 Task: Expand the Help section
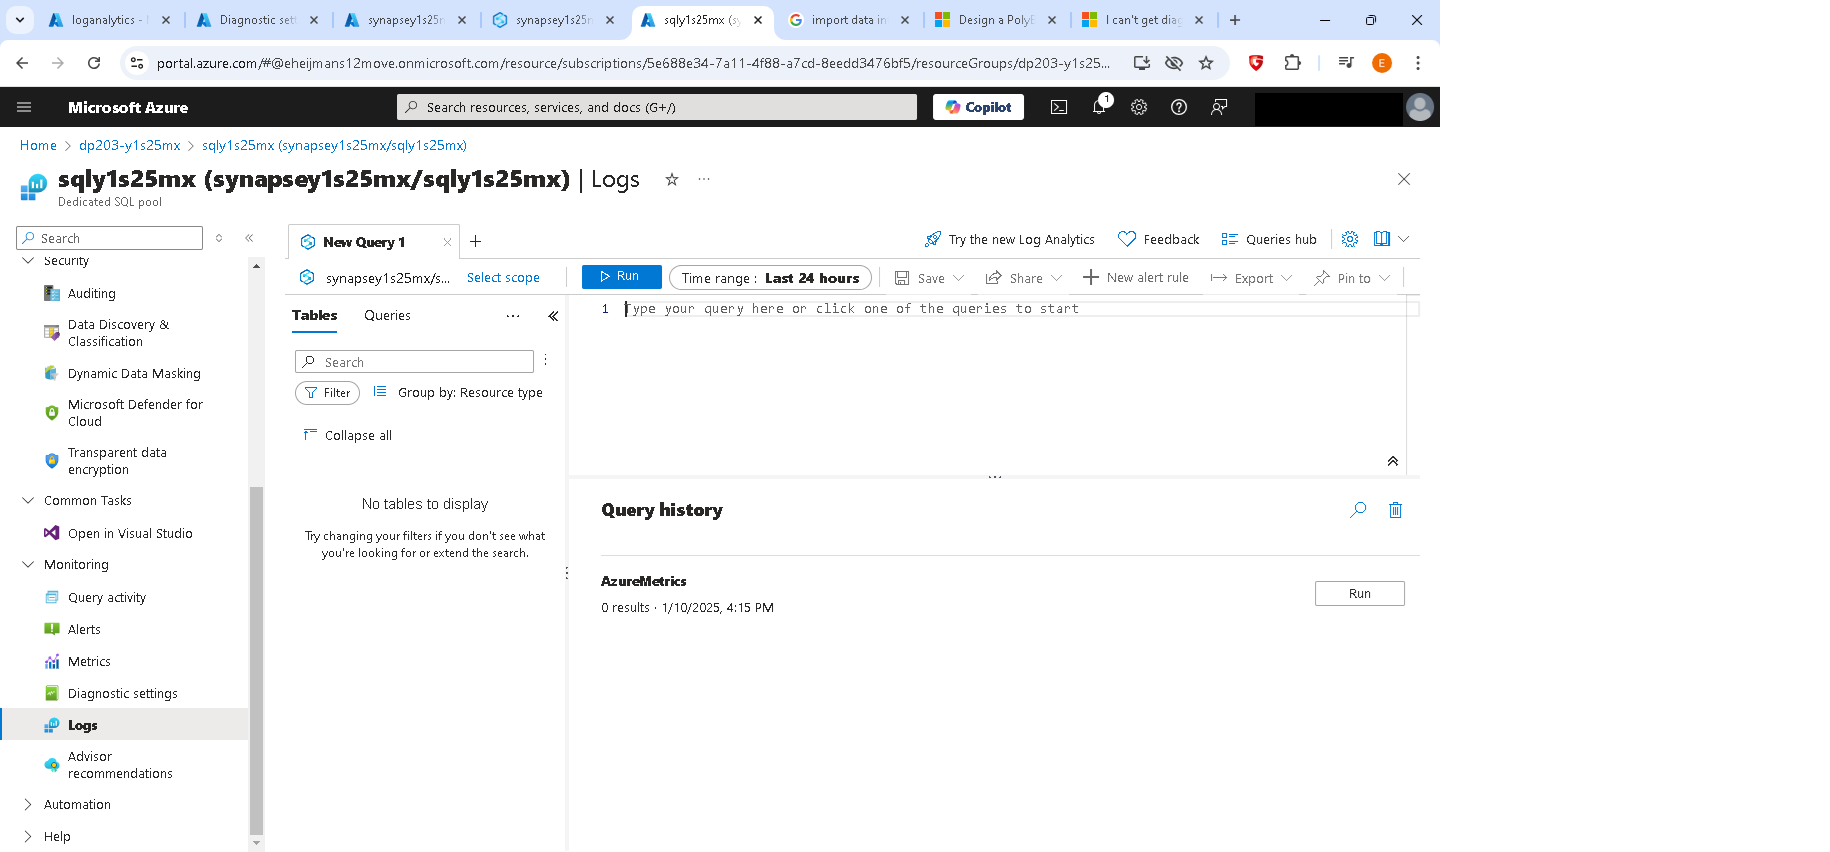point(28,836)
